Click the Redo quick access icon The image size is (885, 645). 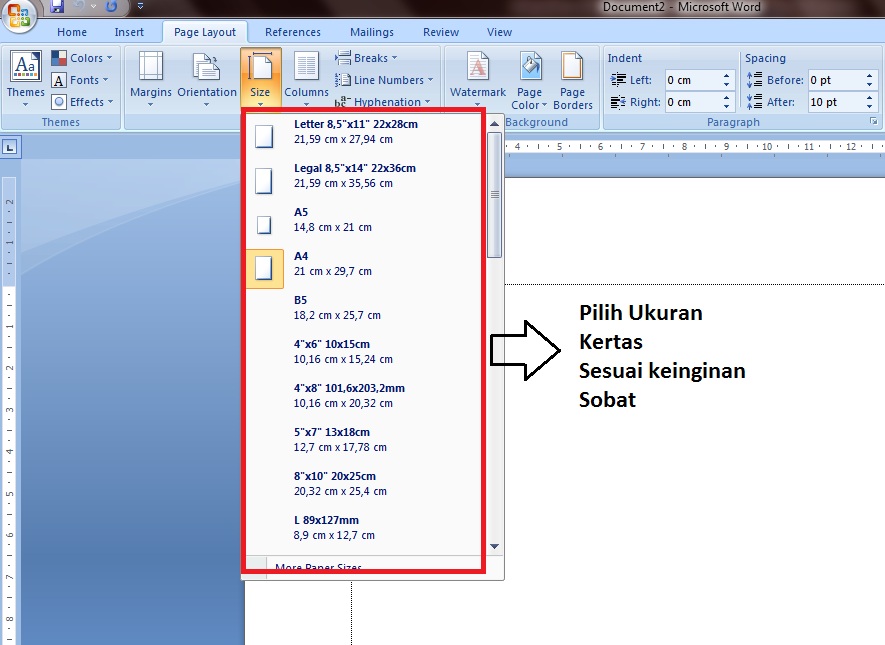click(x=111, y=6)
